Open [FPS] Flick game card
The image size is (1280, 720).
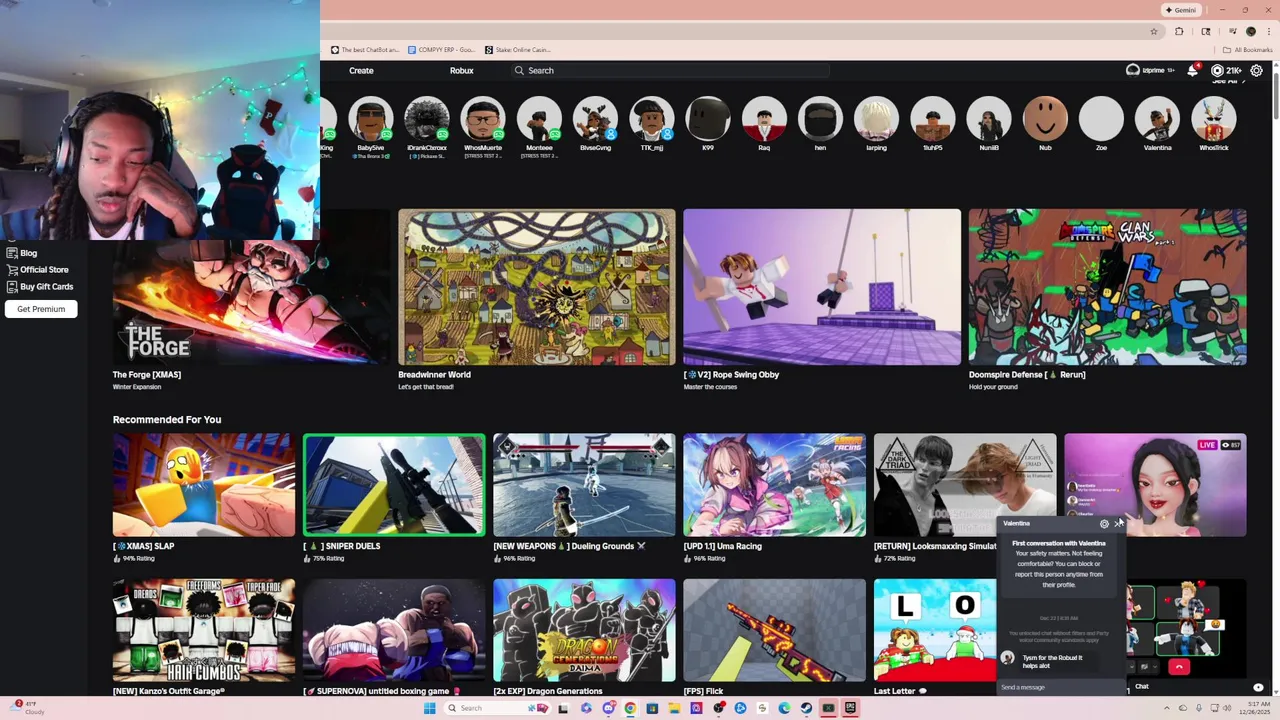774,630
